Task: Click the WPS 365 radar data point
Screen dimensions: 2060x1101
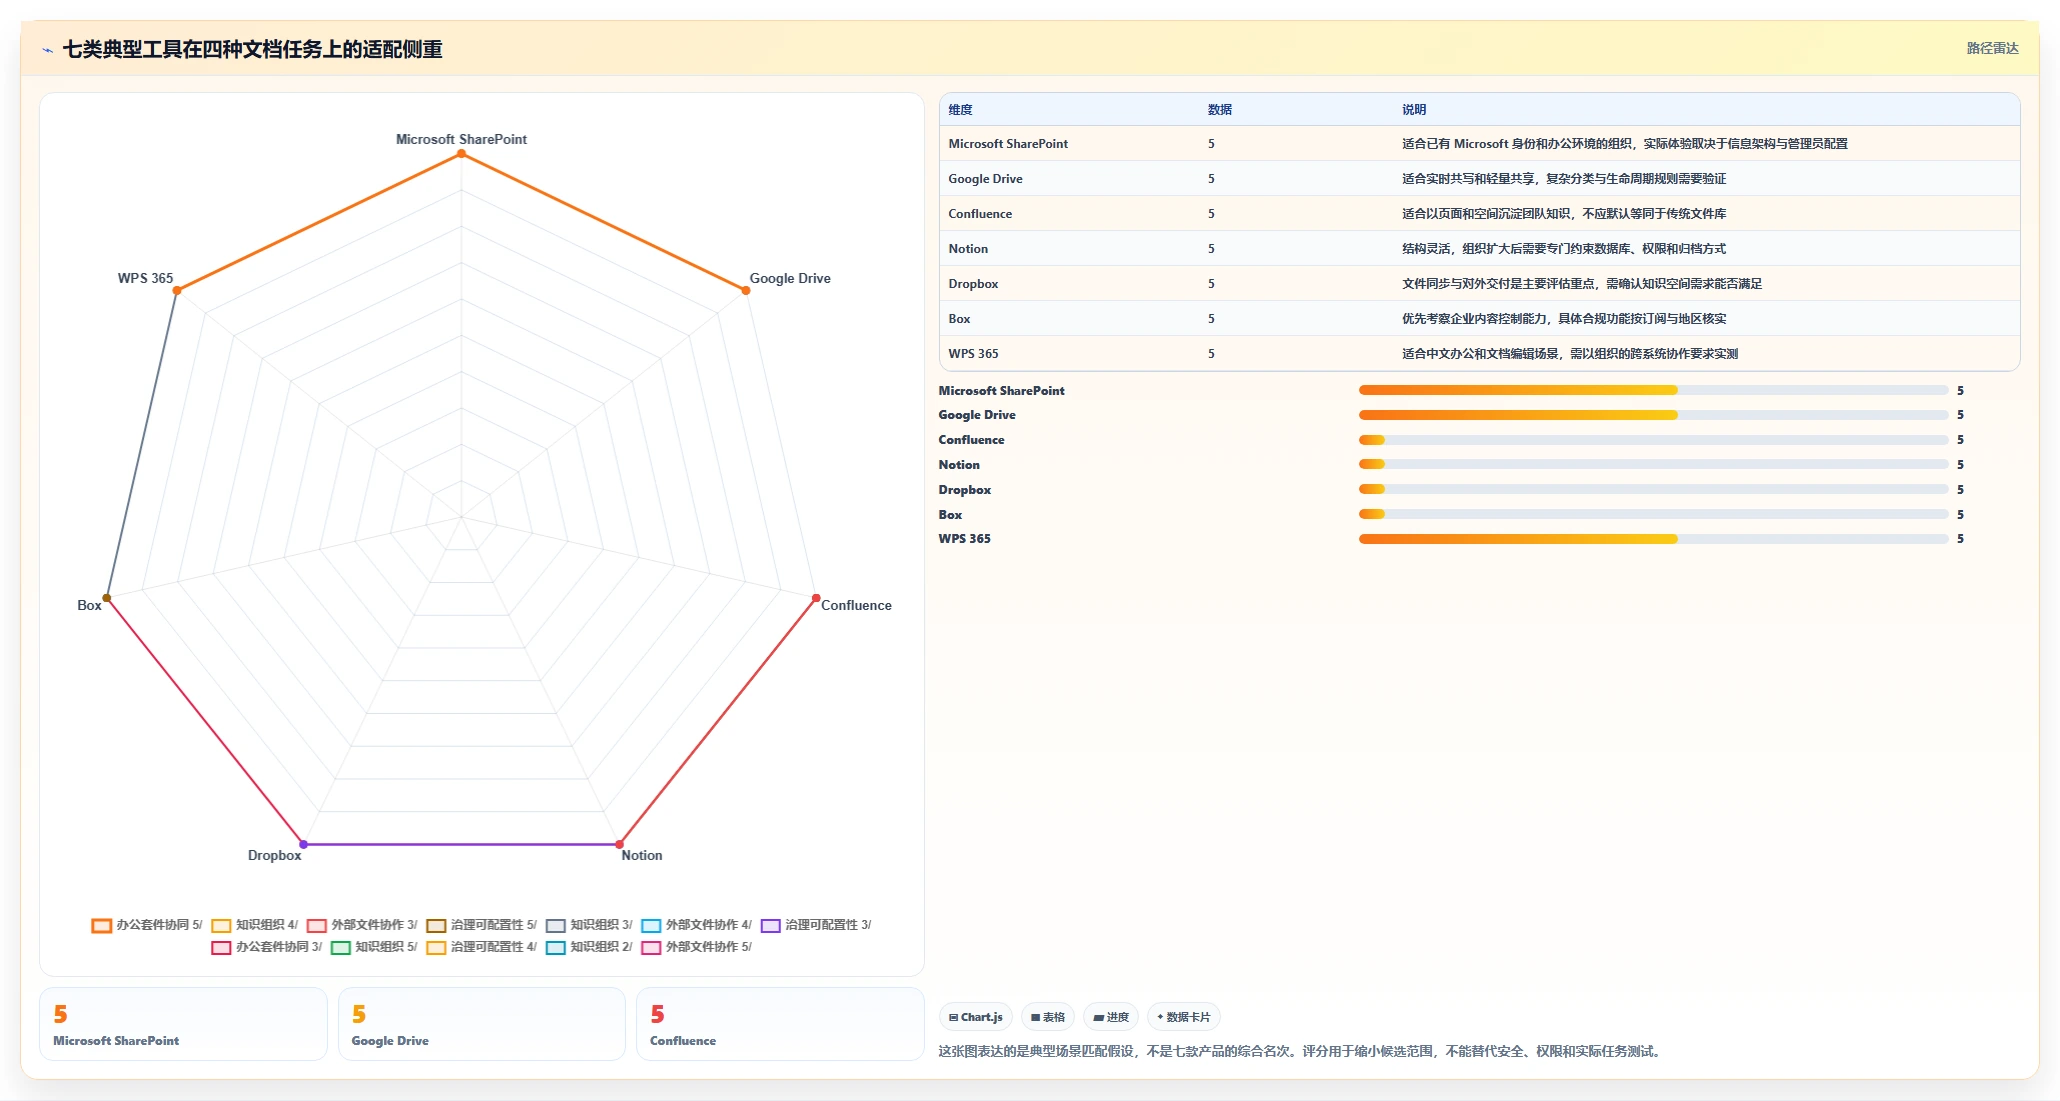Action: click(x=177, y=290)
